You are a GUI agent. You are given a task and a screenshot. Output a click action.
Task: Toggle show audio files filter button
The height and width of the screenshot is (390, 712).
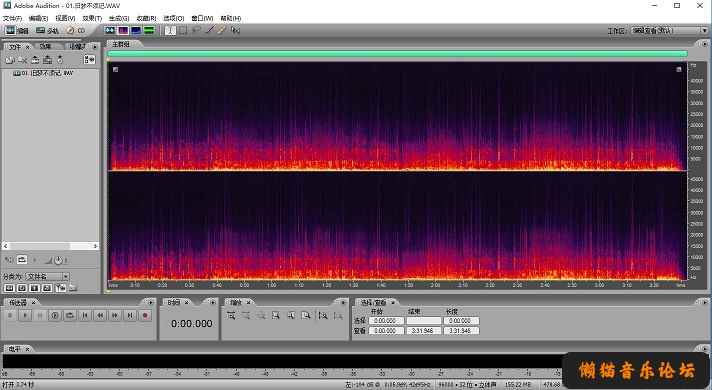[x=9, y=288]
